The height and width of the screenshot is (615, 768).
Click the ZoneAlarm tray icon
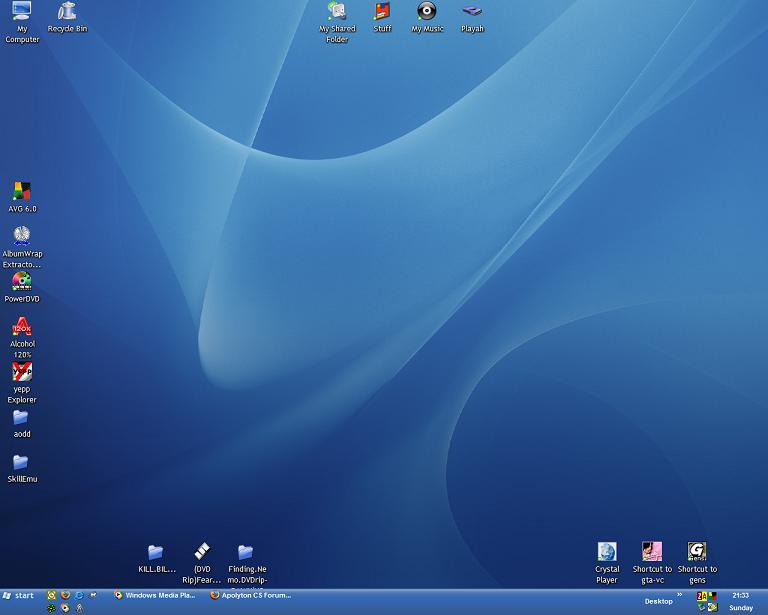tap(702, 596)
